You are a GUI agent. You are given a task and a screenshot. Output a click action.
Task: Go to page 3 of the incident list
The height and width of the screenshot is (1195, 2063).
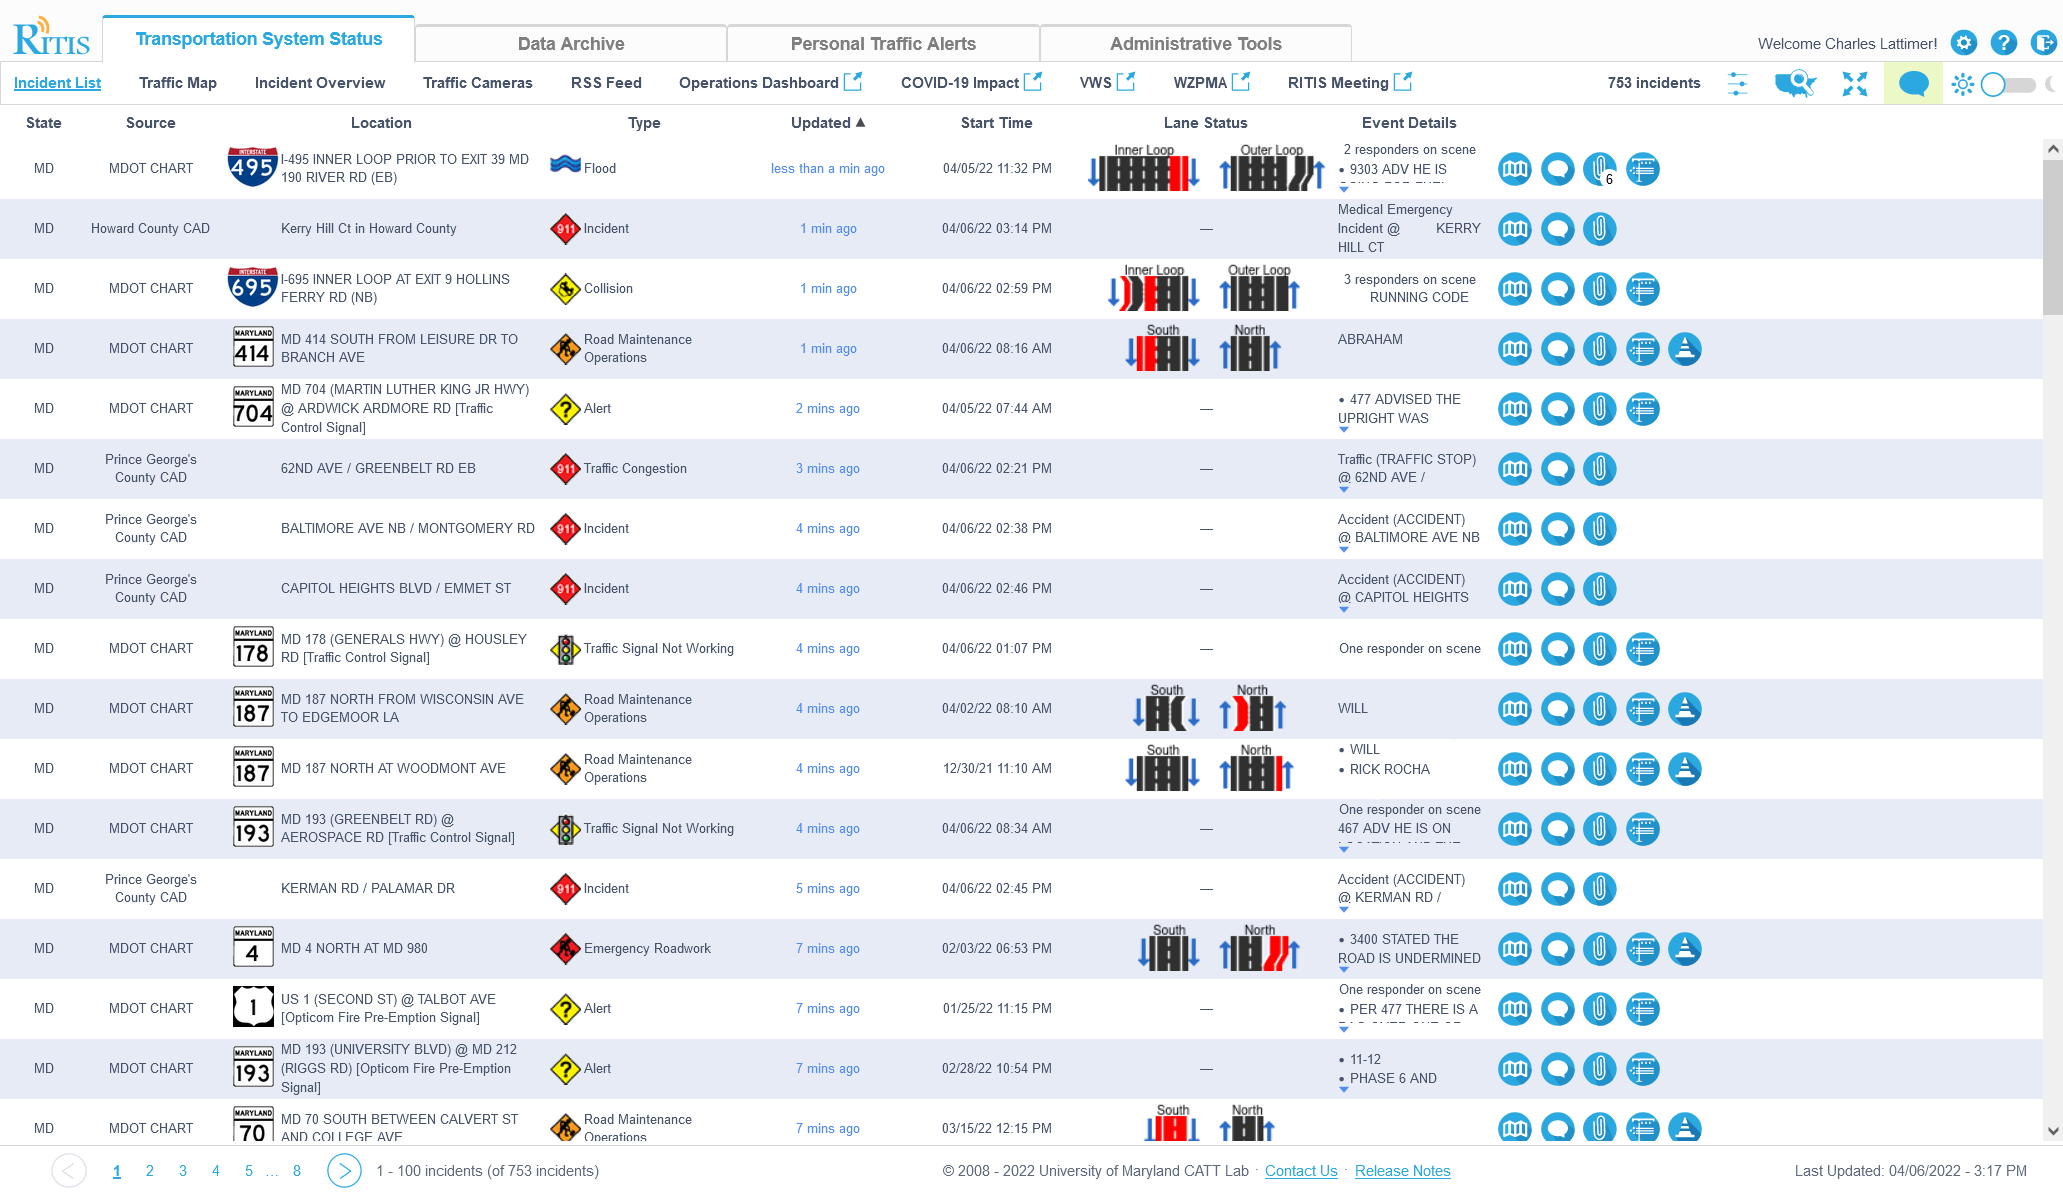[x=182, y=1170]
